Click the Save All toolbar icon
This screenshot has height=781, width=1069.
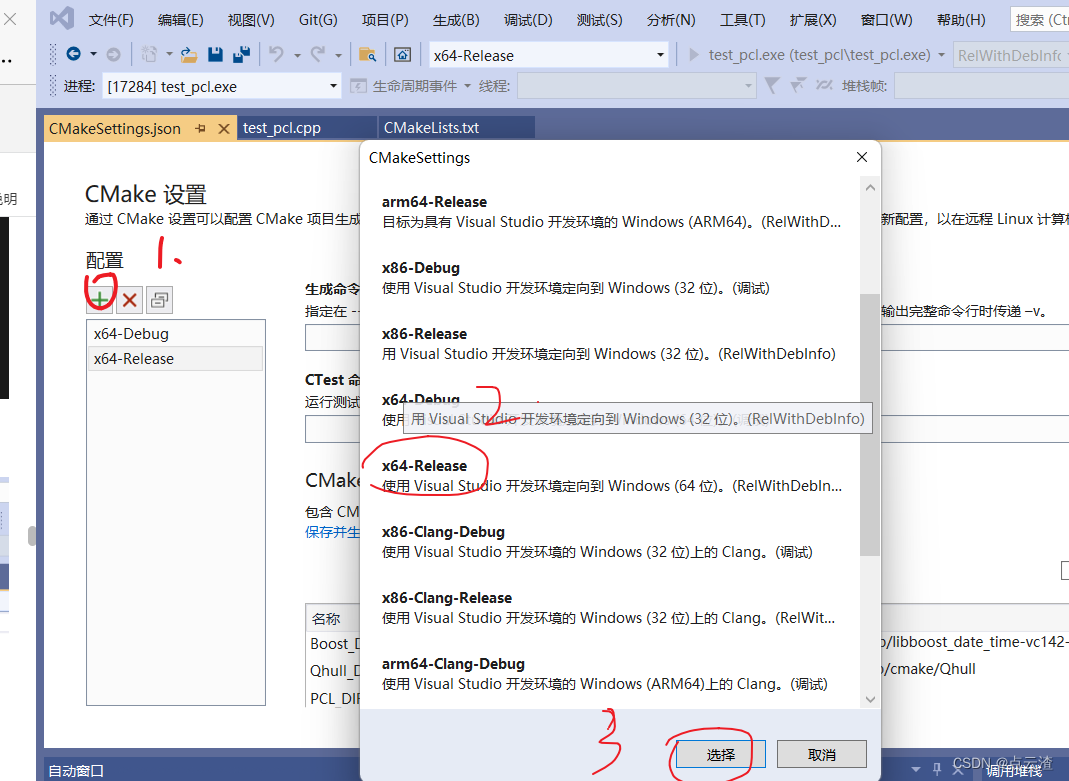coord(241,55)
